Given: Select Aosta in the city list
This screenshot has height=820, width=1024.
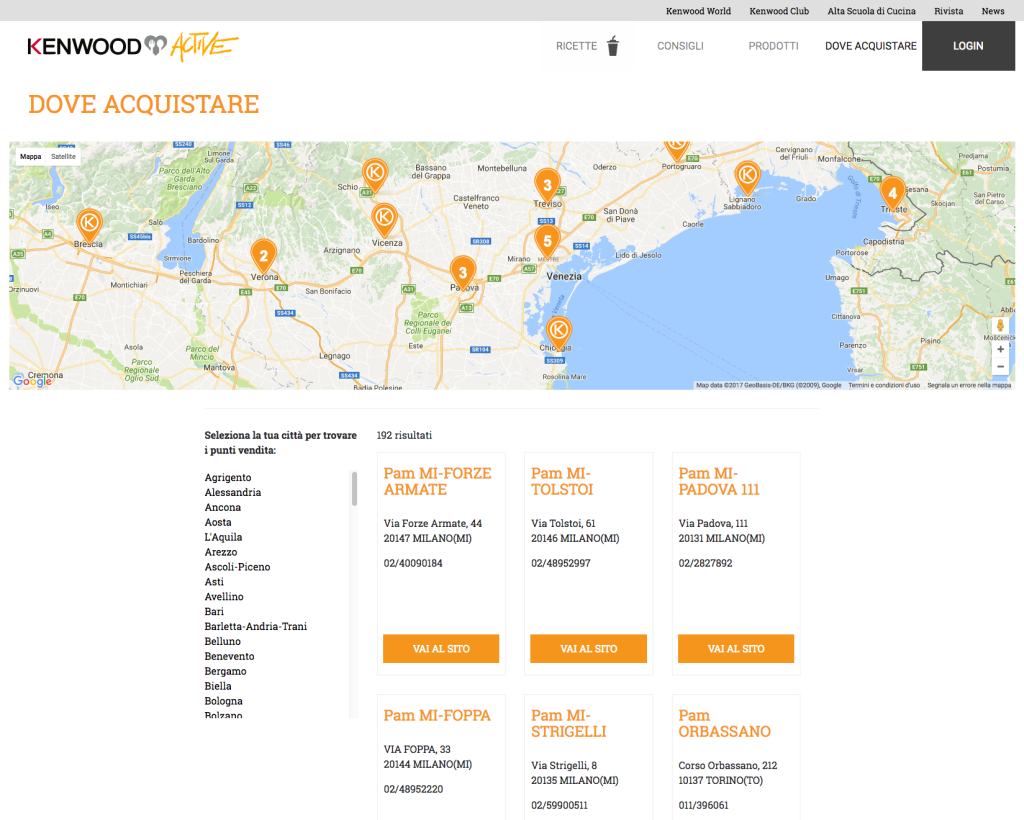Looking at the screenshot, I should coord(218,522).
